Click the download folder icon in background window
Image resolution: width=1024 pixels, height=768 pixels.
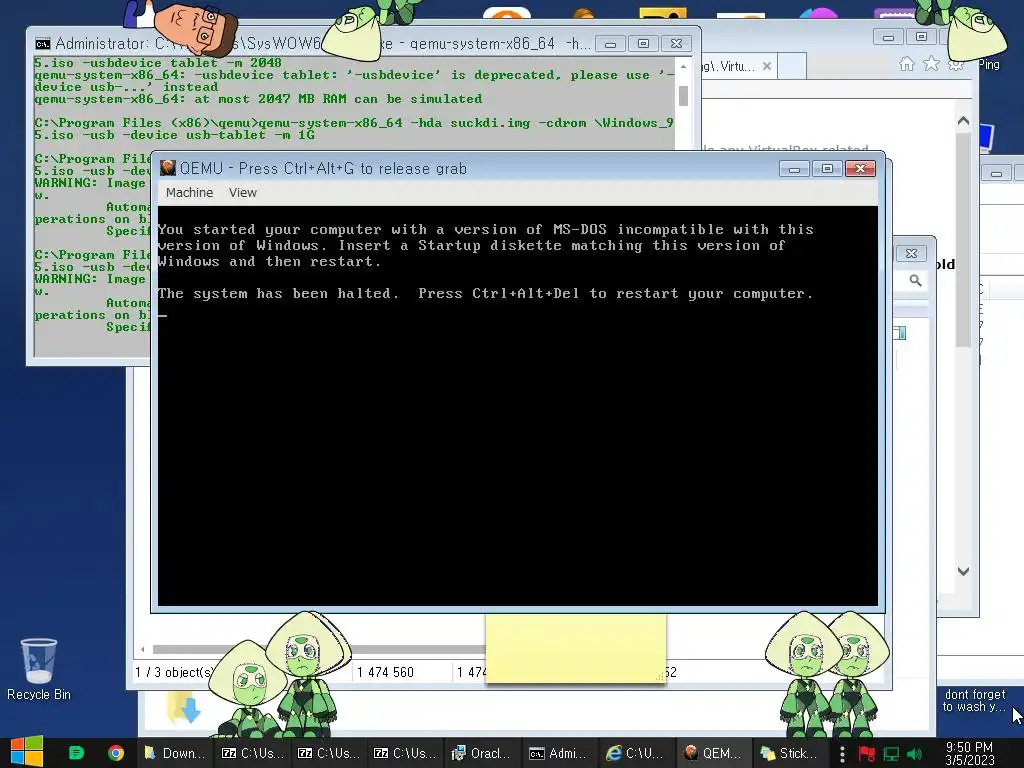[x=184, y=710]
